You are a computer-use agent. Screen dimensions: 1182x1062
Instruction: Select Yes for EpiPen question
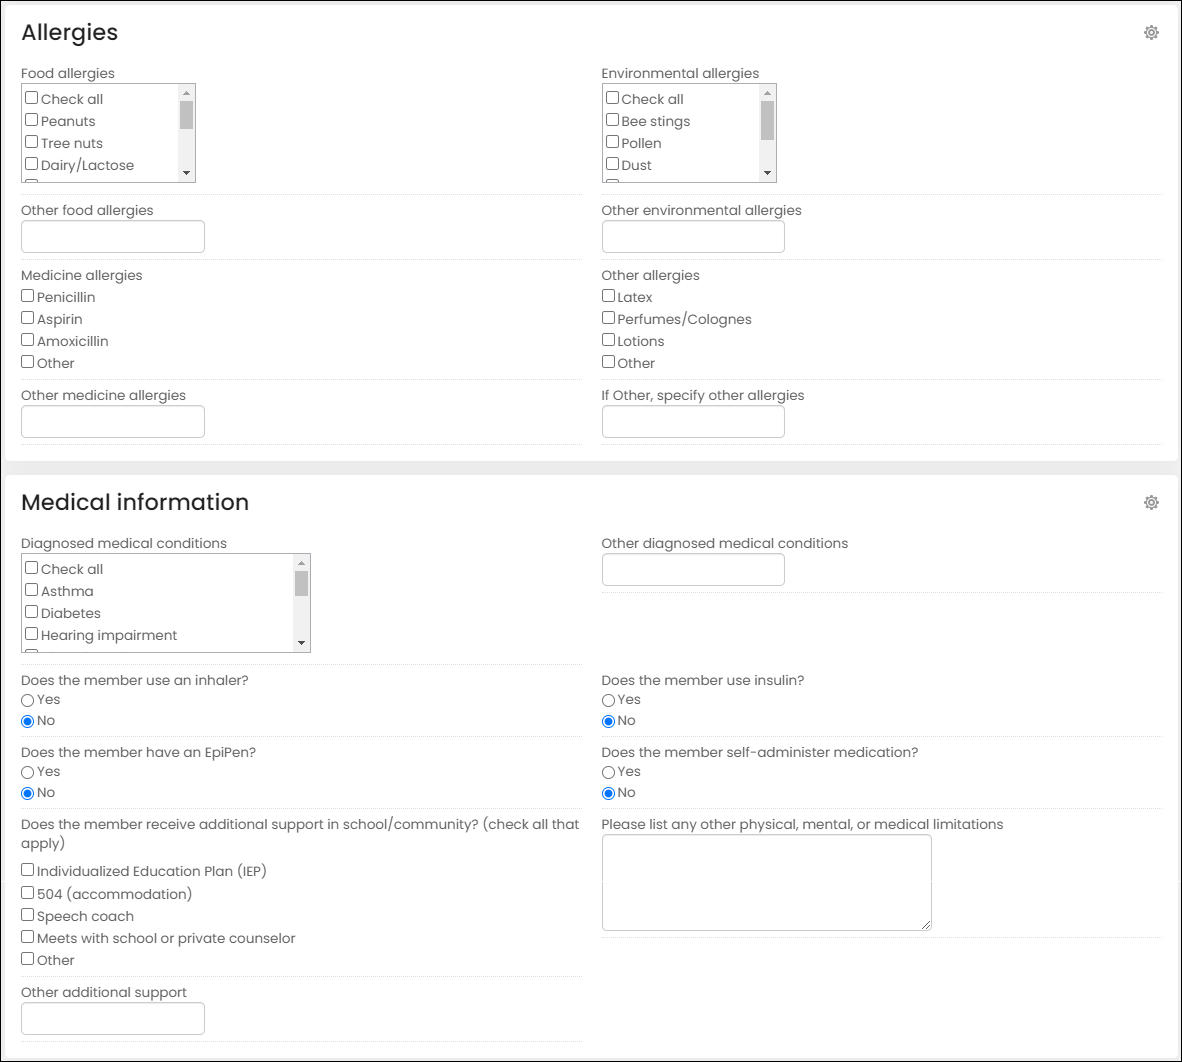(28, 773)
